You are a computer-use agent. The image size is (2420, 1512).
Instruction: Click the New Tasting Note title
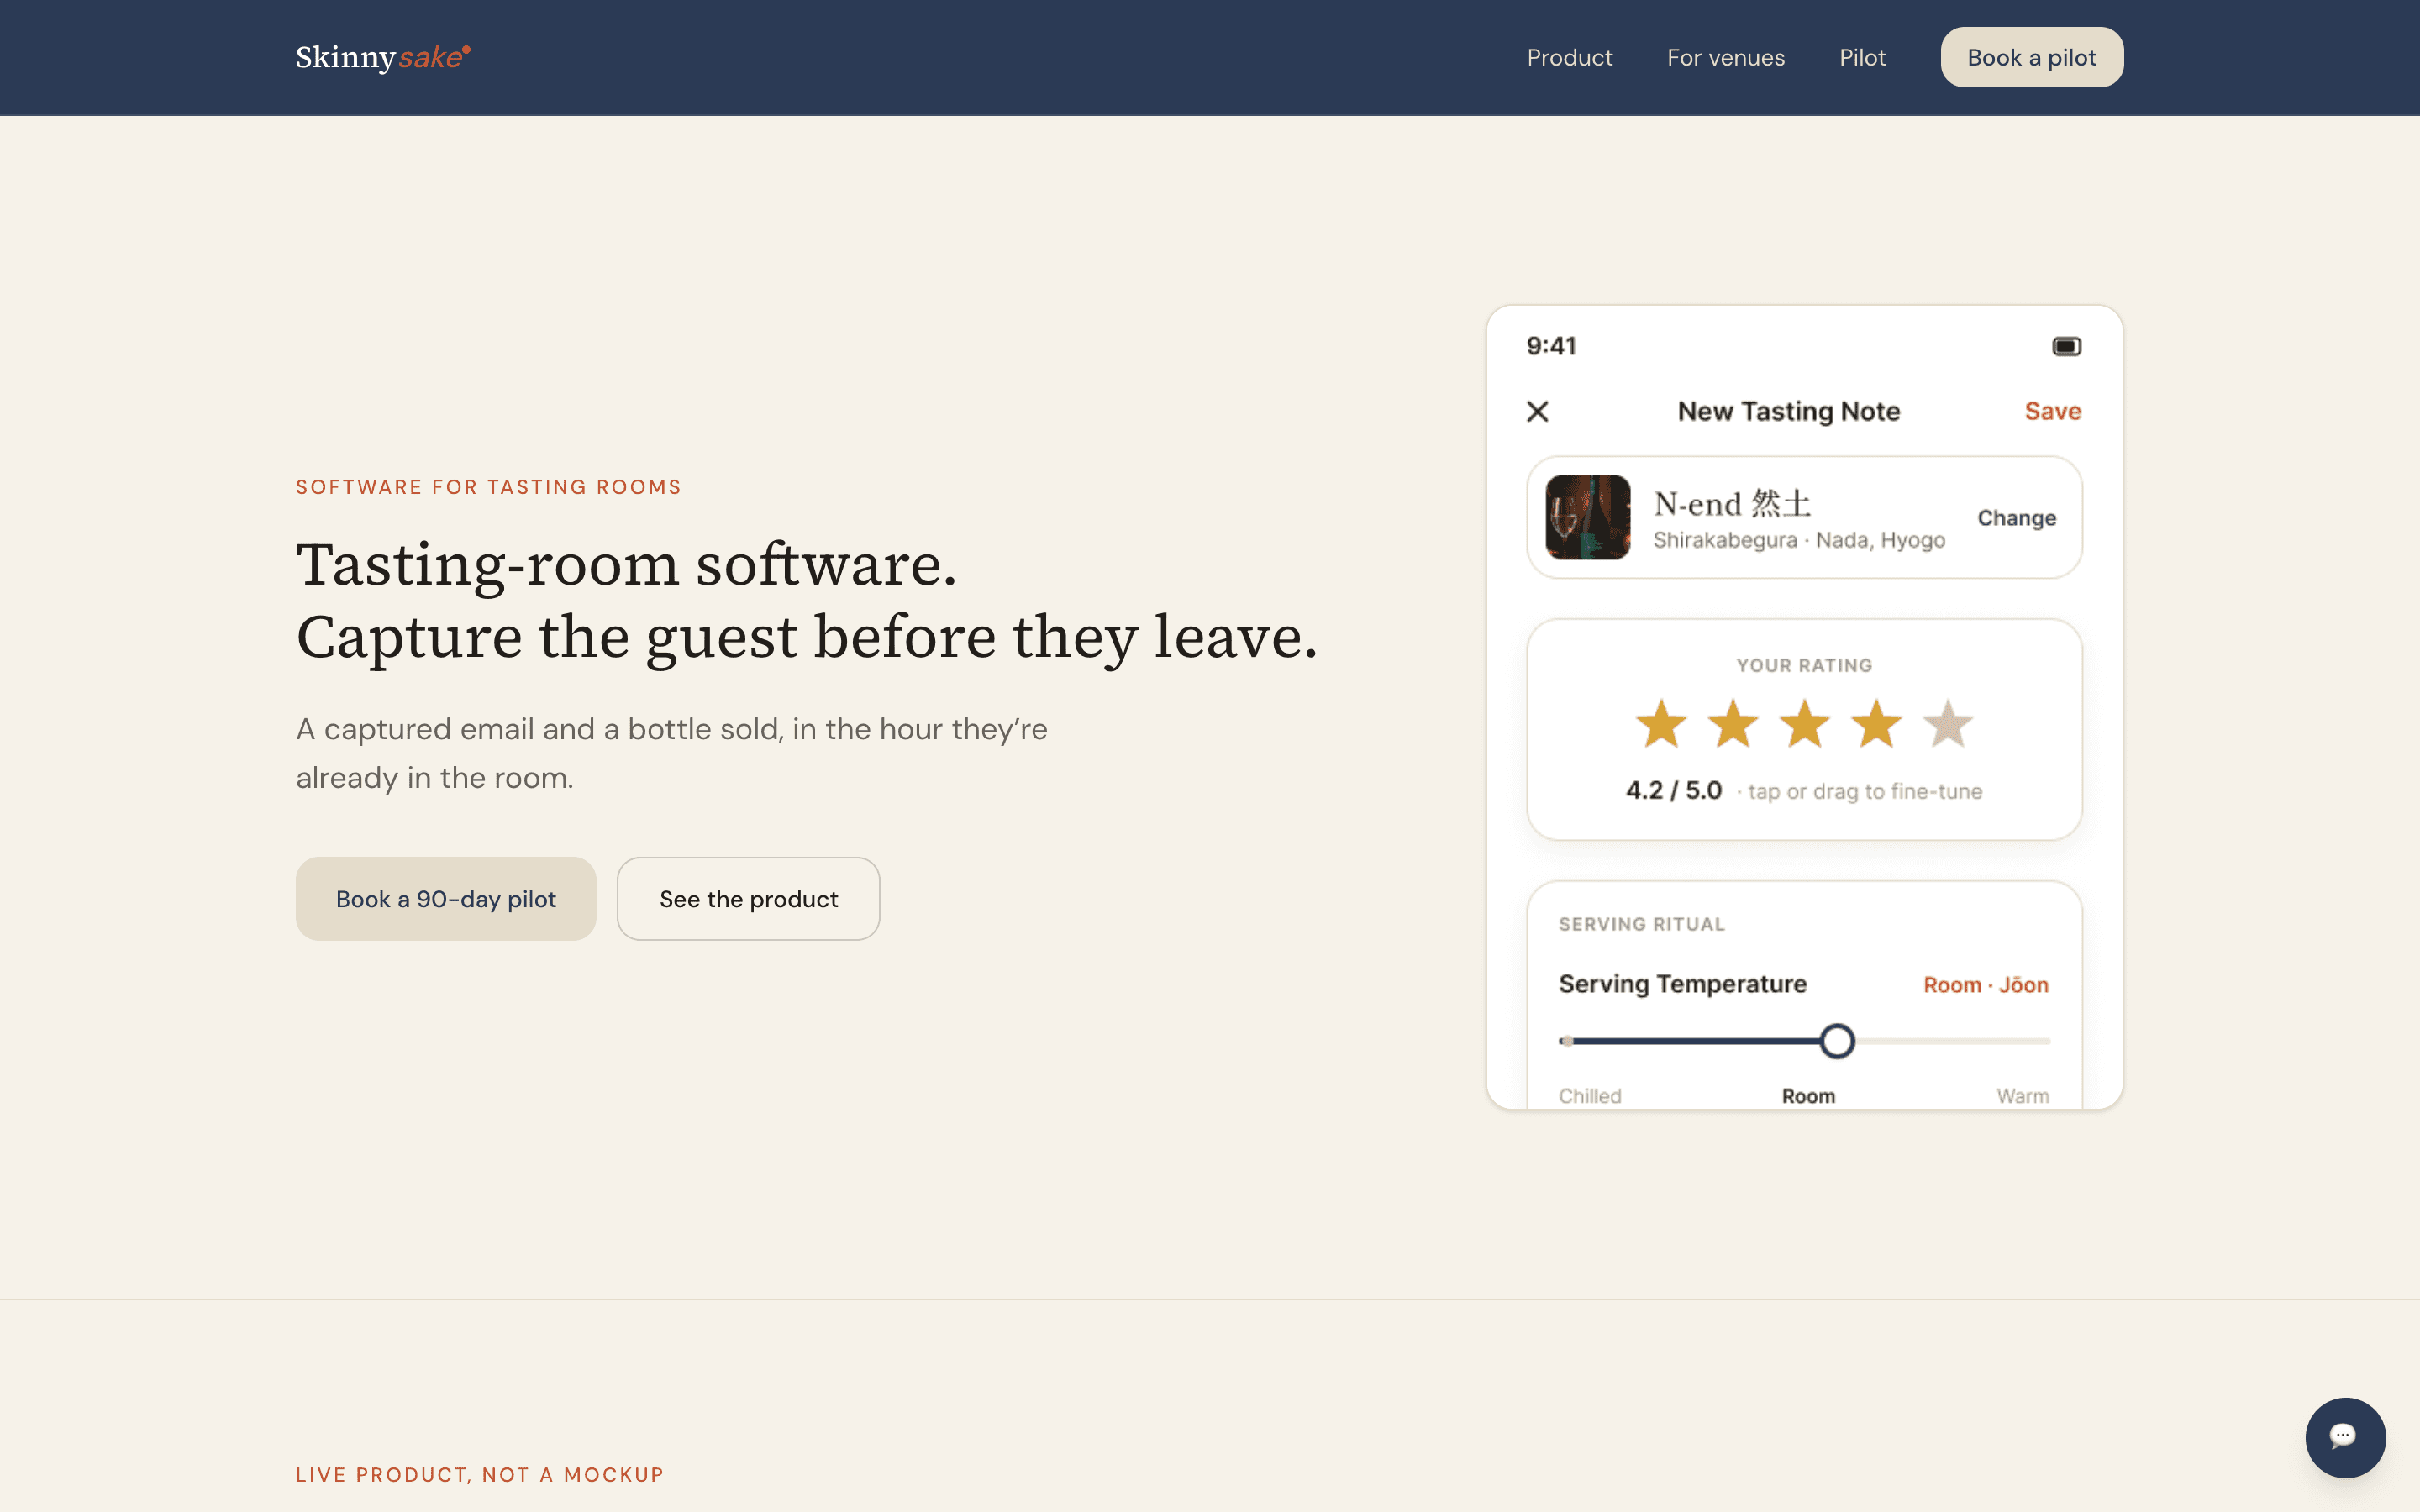(1788, 411)
